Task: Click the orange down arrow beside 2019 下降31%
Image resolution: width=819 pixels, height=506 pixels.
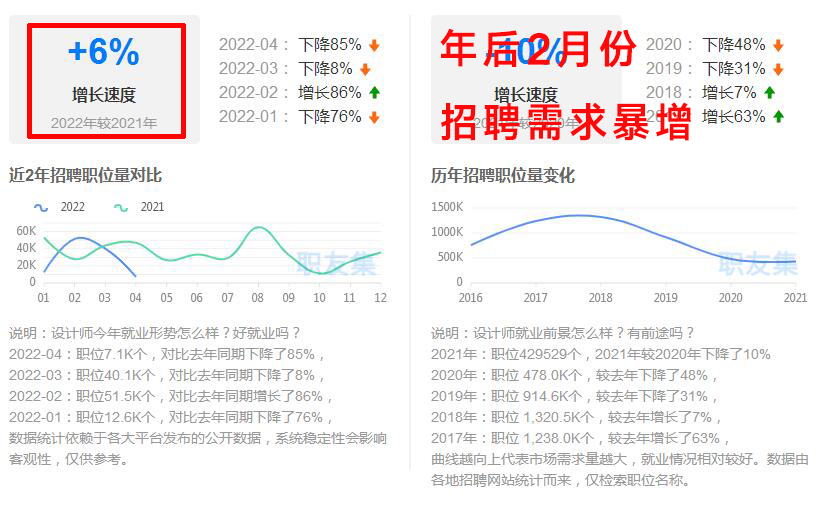Action: (778, 69)
